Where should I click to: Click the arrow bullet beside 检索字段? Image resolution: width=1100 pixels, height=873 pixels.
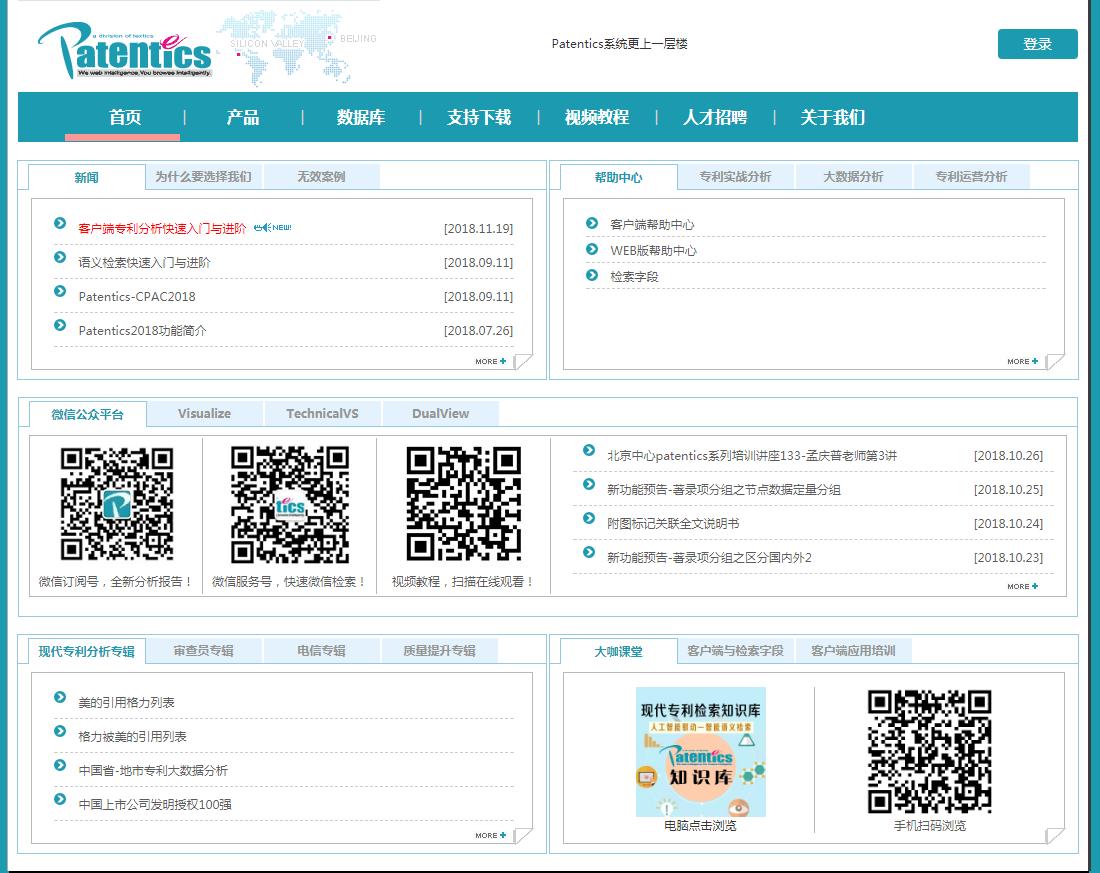pyautogui.click(x=592, y=275)
